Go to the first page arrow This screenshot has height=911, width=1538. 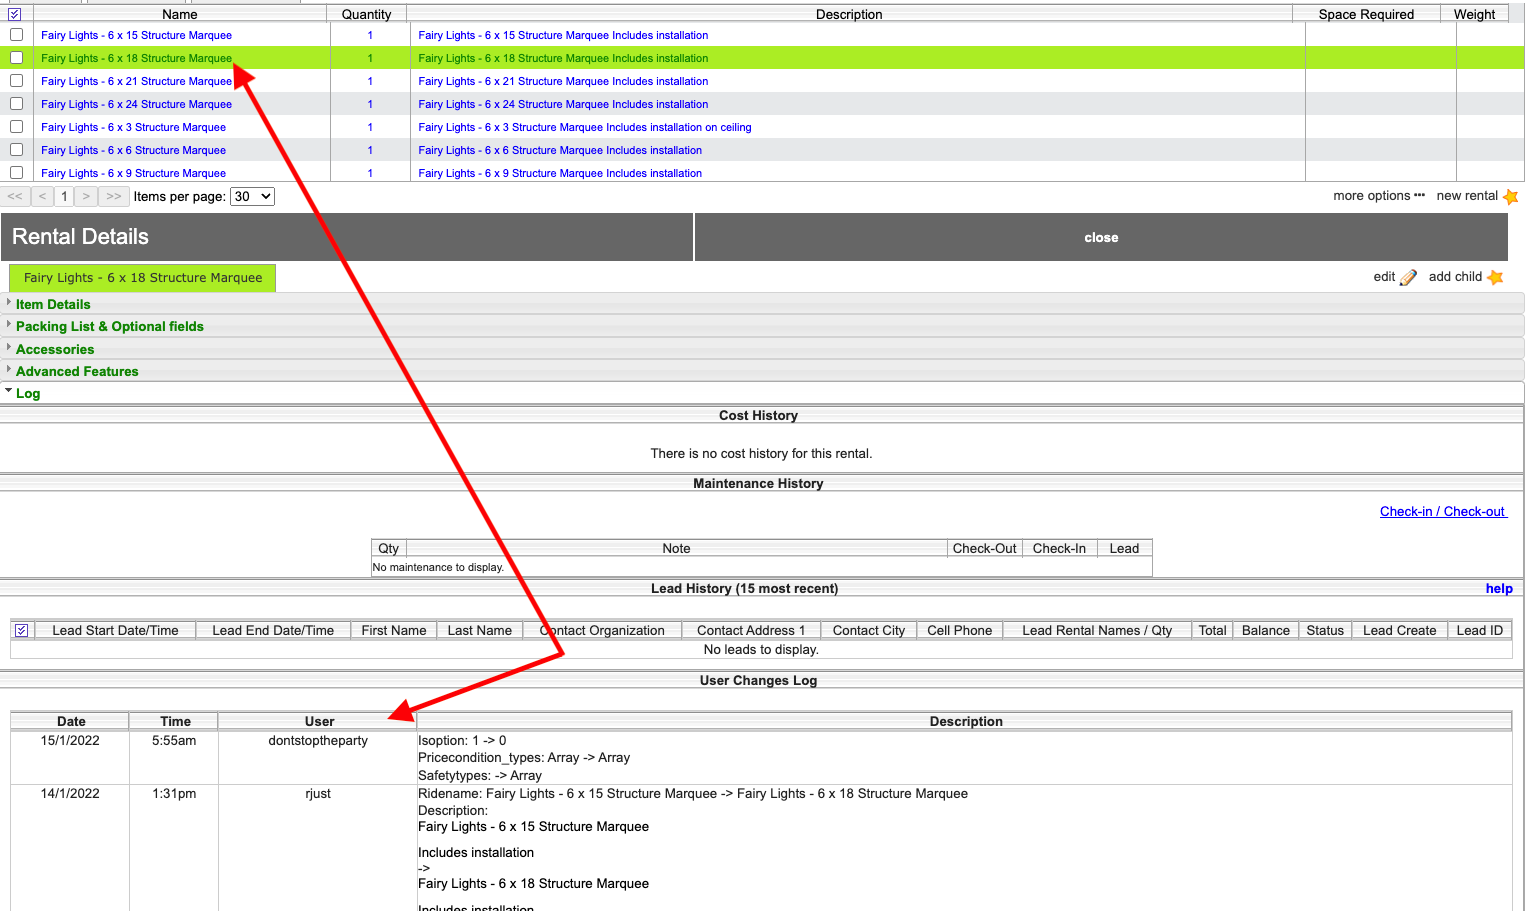[x=15, y=197]
